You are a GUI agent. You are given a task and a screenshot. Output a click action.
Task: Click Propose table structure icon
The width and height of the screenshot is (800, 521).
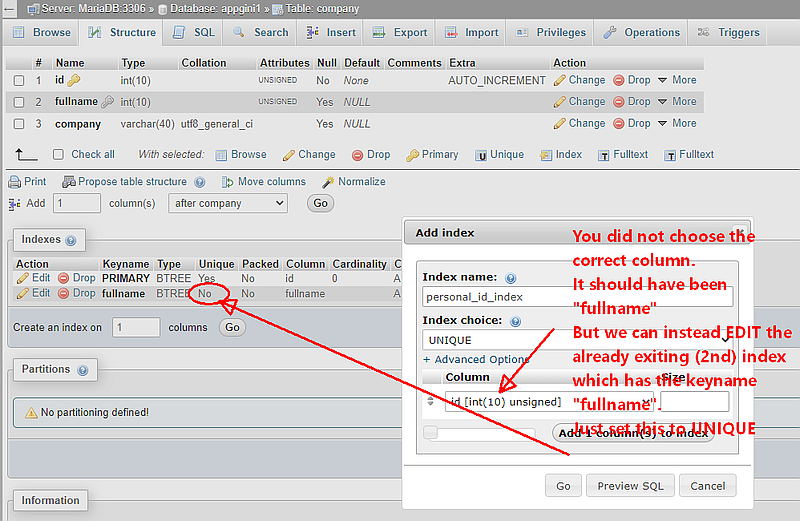coord(68,182)
